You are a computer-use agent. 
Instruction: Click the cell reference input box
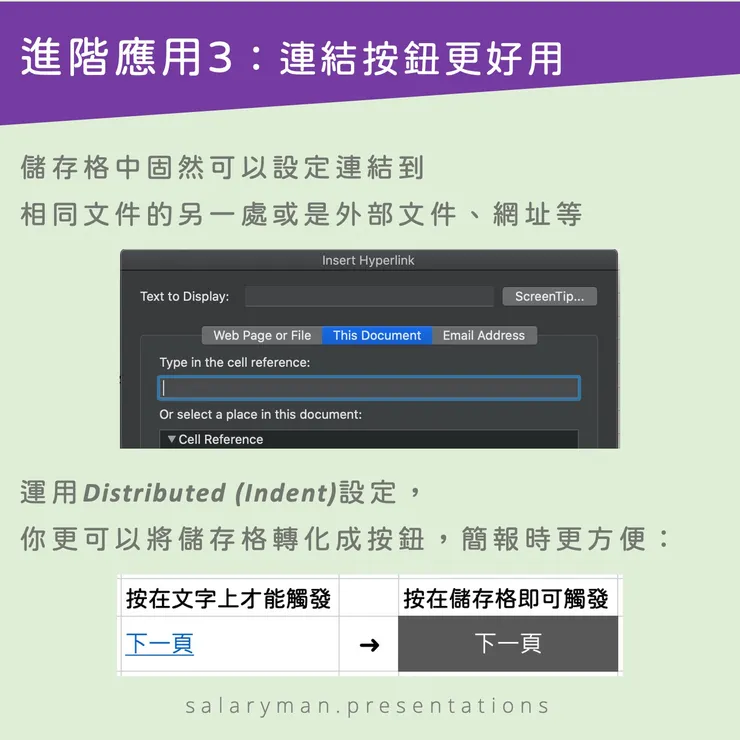click(369, 388)
